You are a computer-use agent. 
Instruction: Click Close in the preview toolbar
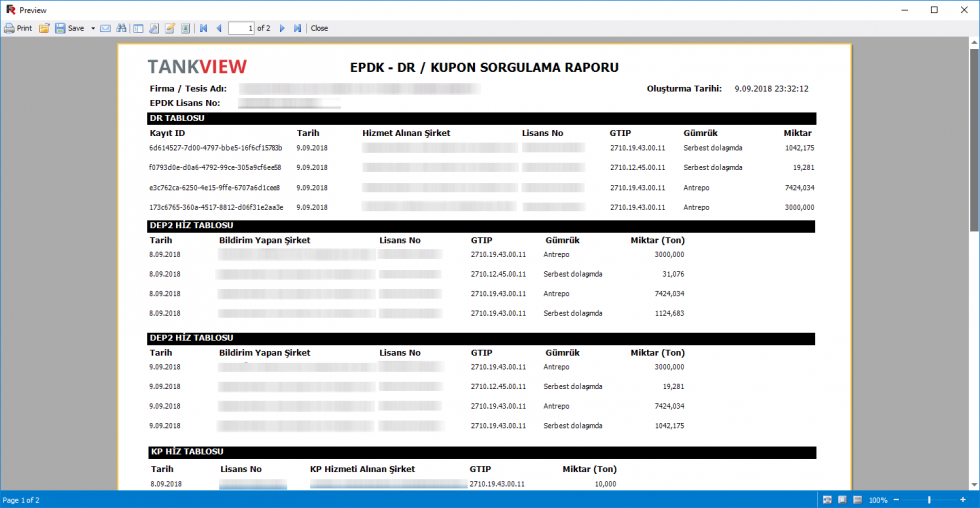click(319, 28)
